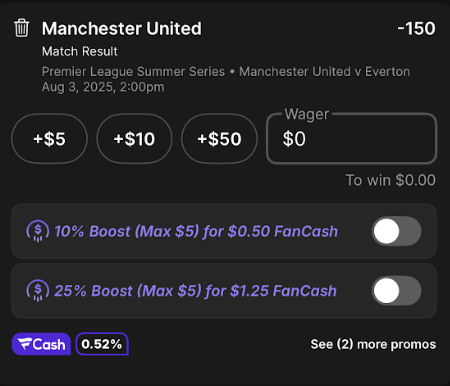
Task: Enable the 10% Boost toggle
Action: (x=396, y=231)
